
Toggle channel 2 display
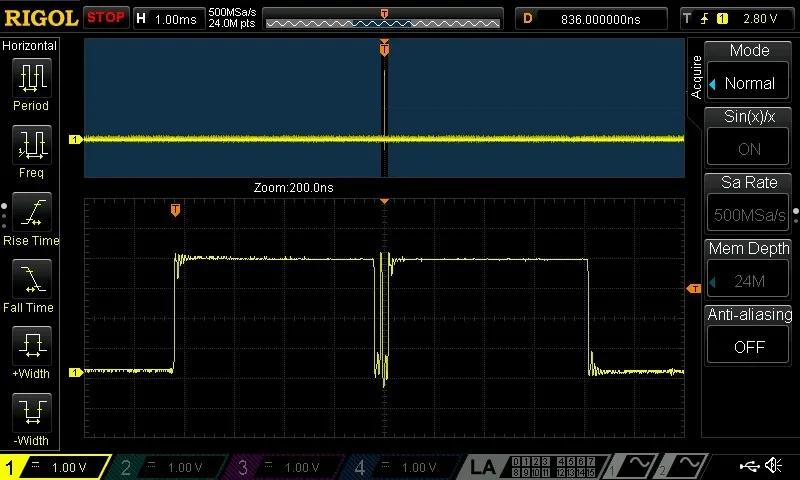click(170, 467)
